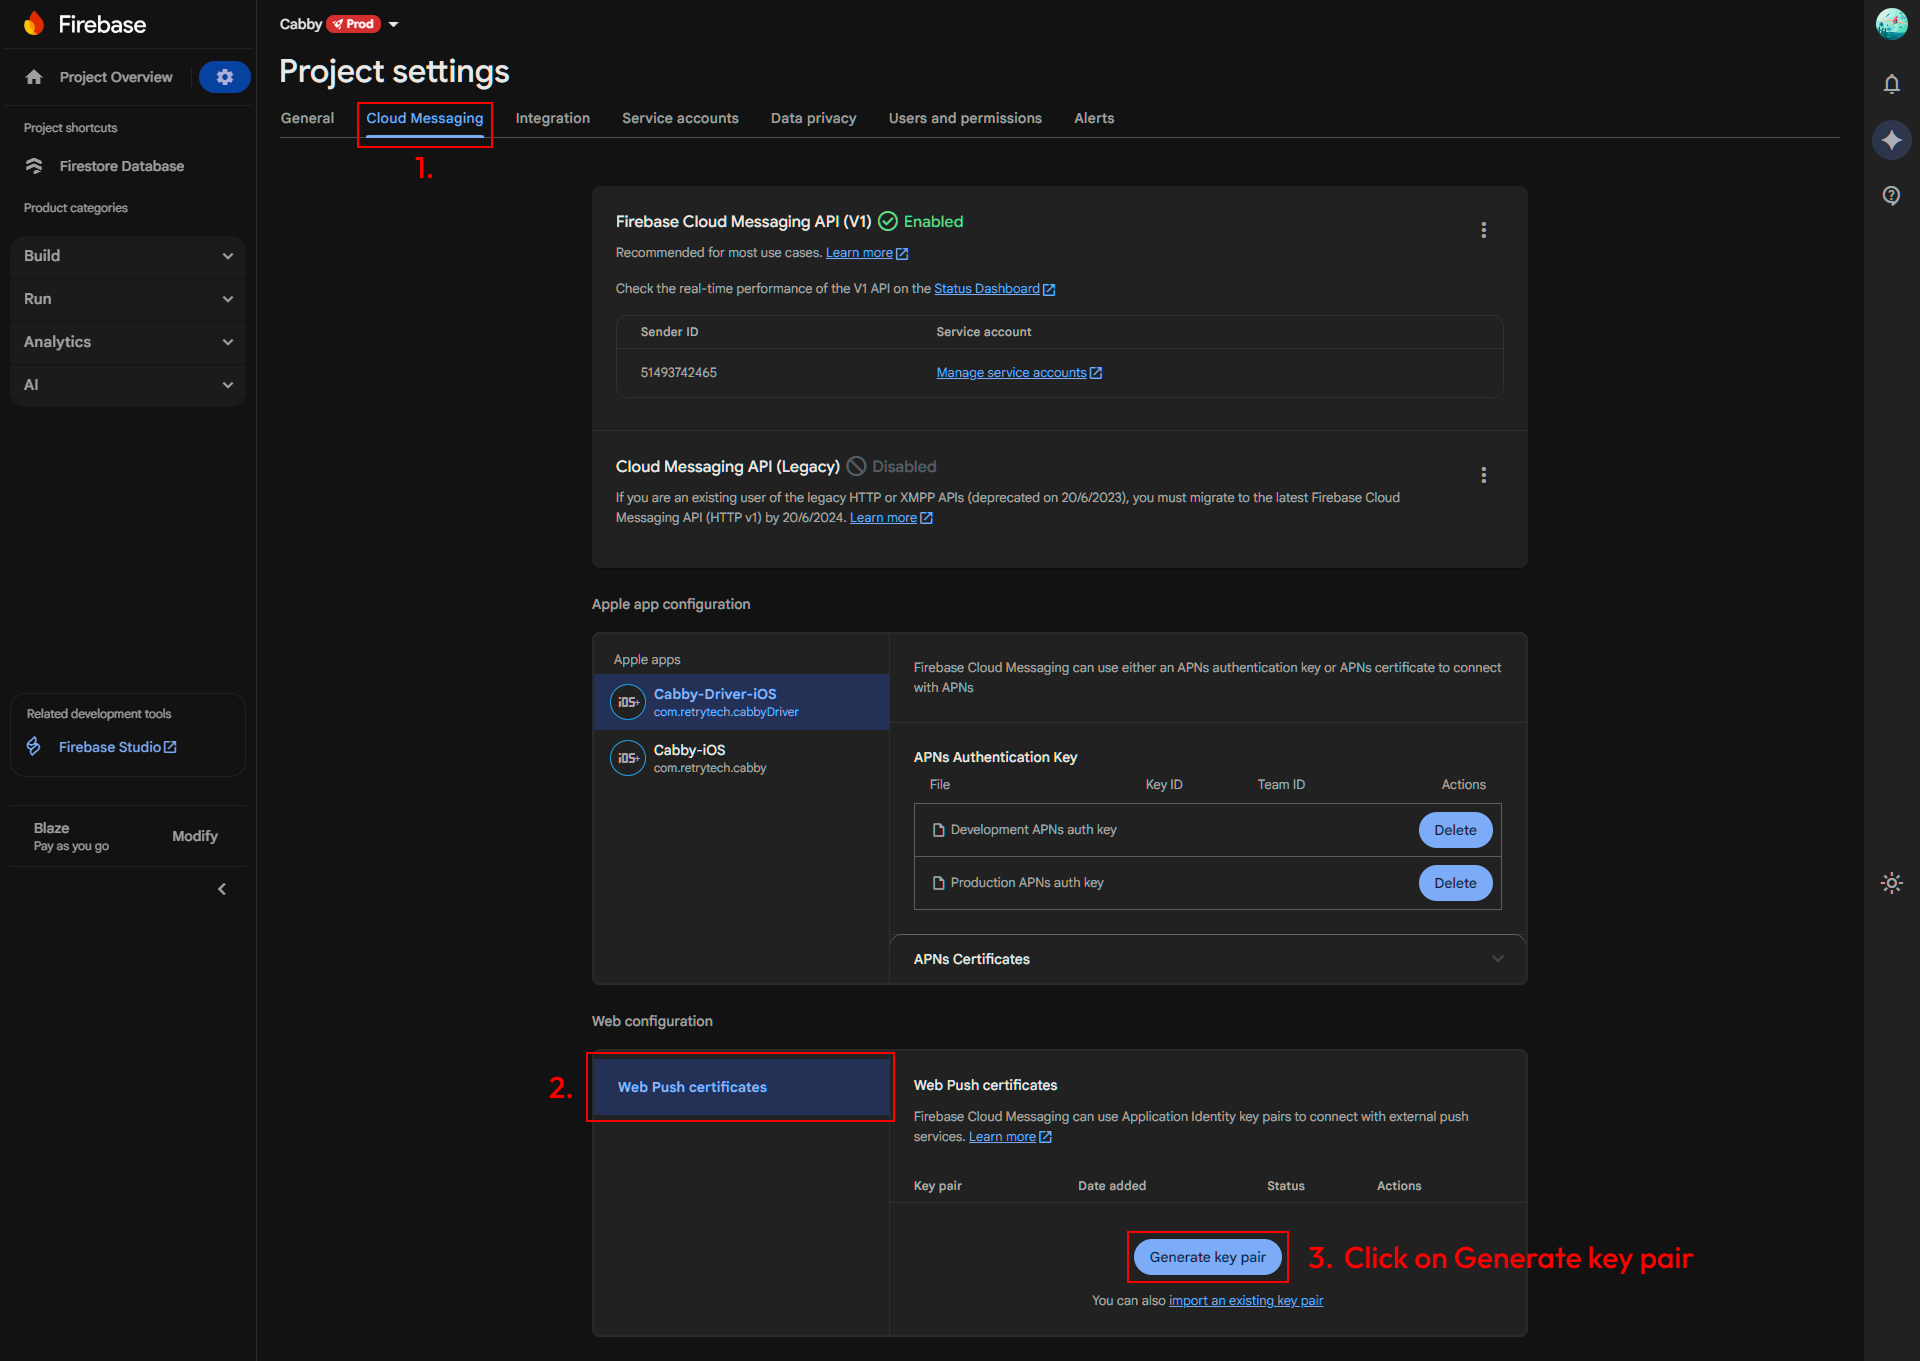Open the notifications bell icon

tap(1892, 84)
